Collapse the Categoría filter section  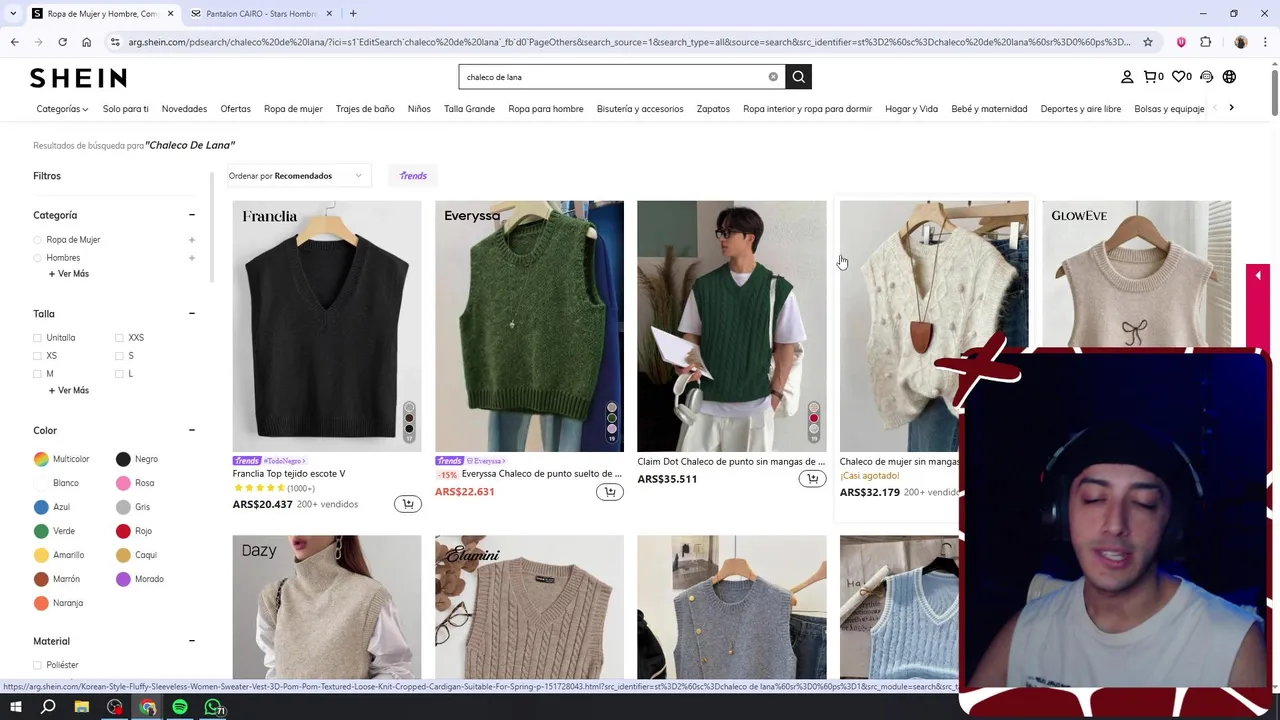pos(191,215)
